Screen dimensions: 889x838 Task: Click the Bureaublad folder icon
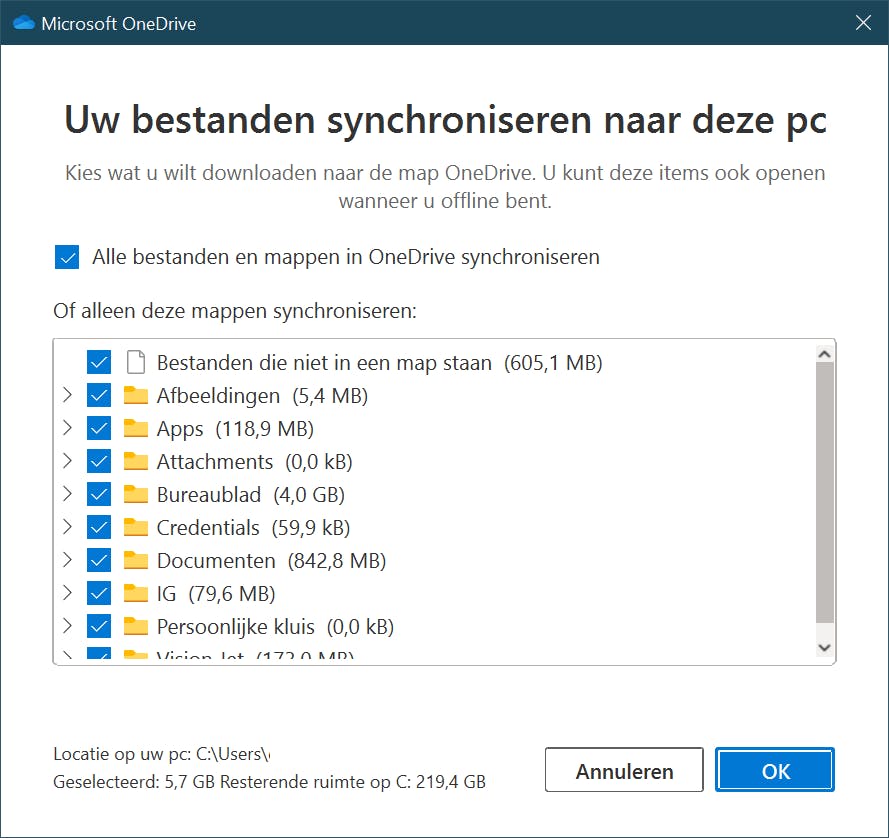point(136,495)
